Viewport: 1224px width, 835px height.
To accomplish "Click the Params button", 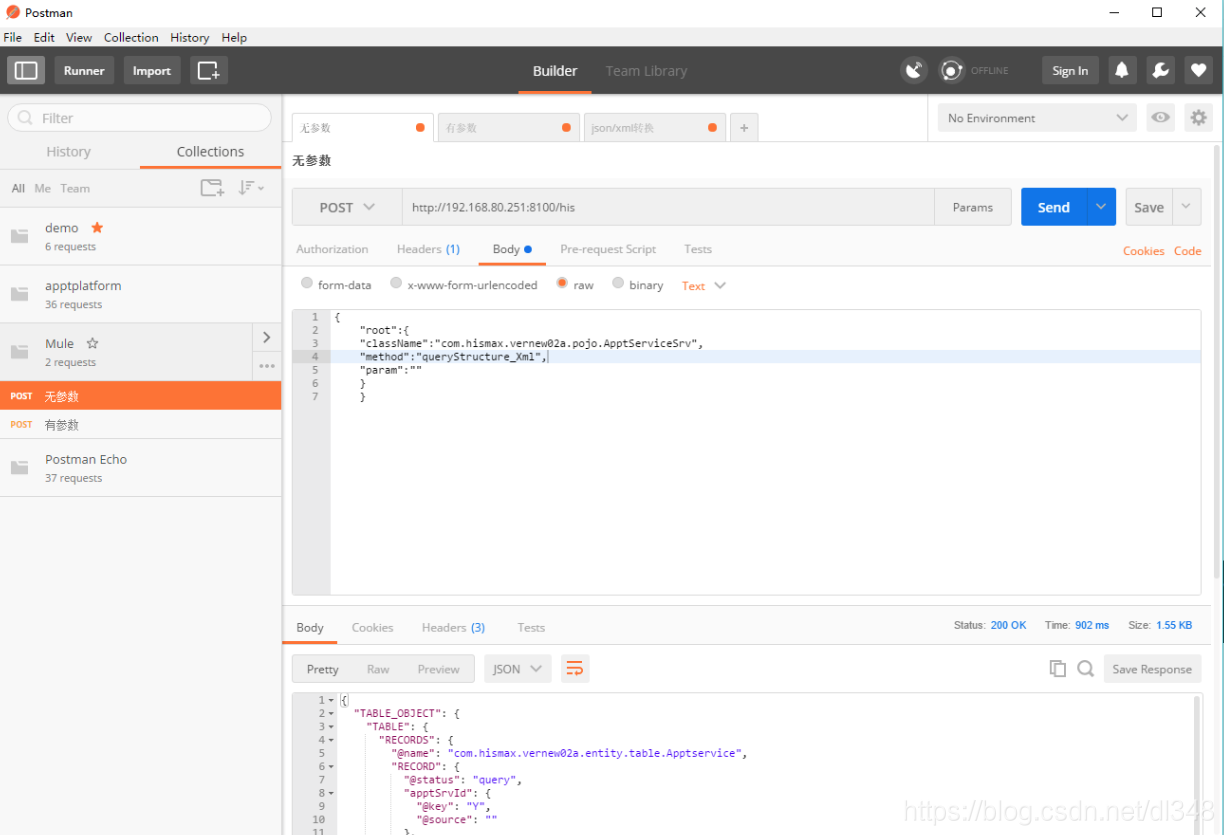I will click(x=973, y=207).
